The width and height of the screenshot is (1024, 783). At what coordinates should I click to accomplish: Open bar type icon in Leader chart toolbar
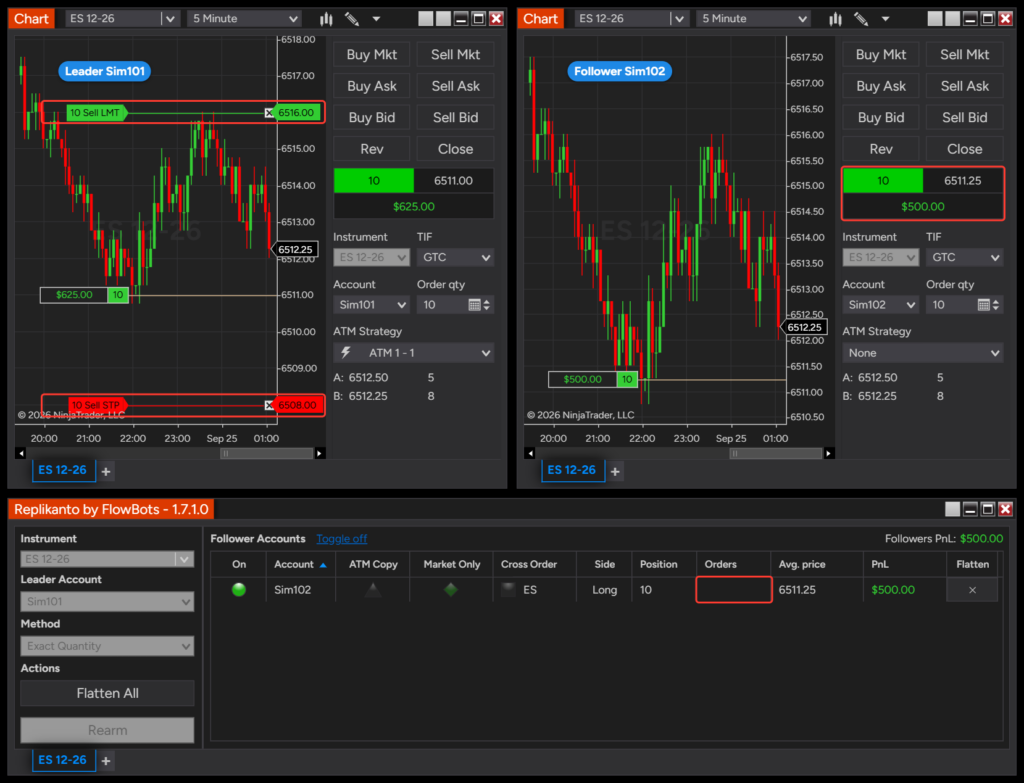point(326,19)
